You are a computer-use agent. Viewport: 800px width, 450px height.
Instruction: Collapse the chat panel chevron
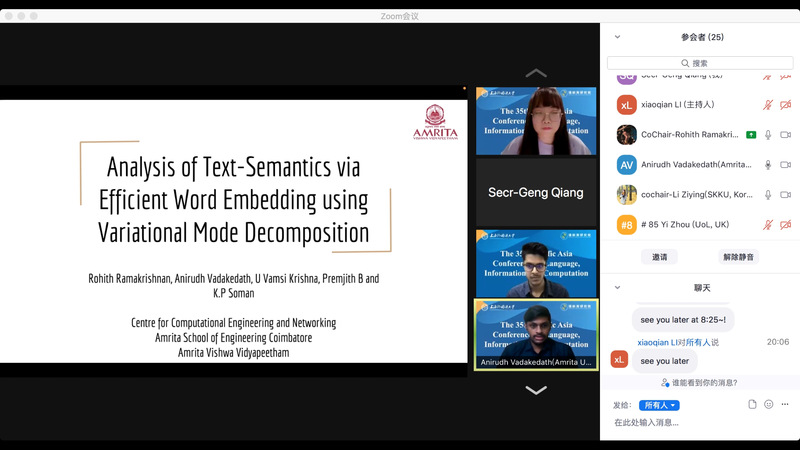pos(617,288)
